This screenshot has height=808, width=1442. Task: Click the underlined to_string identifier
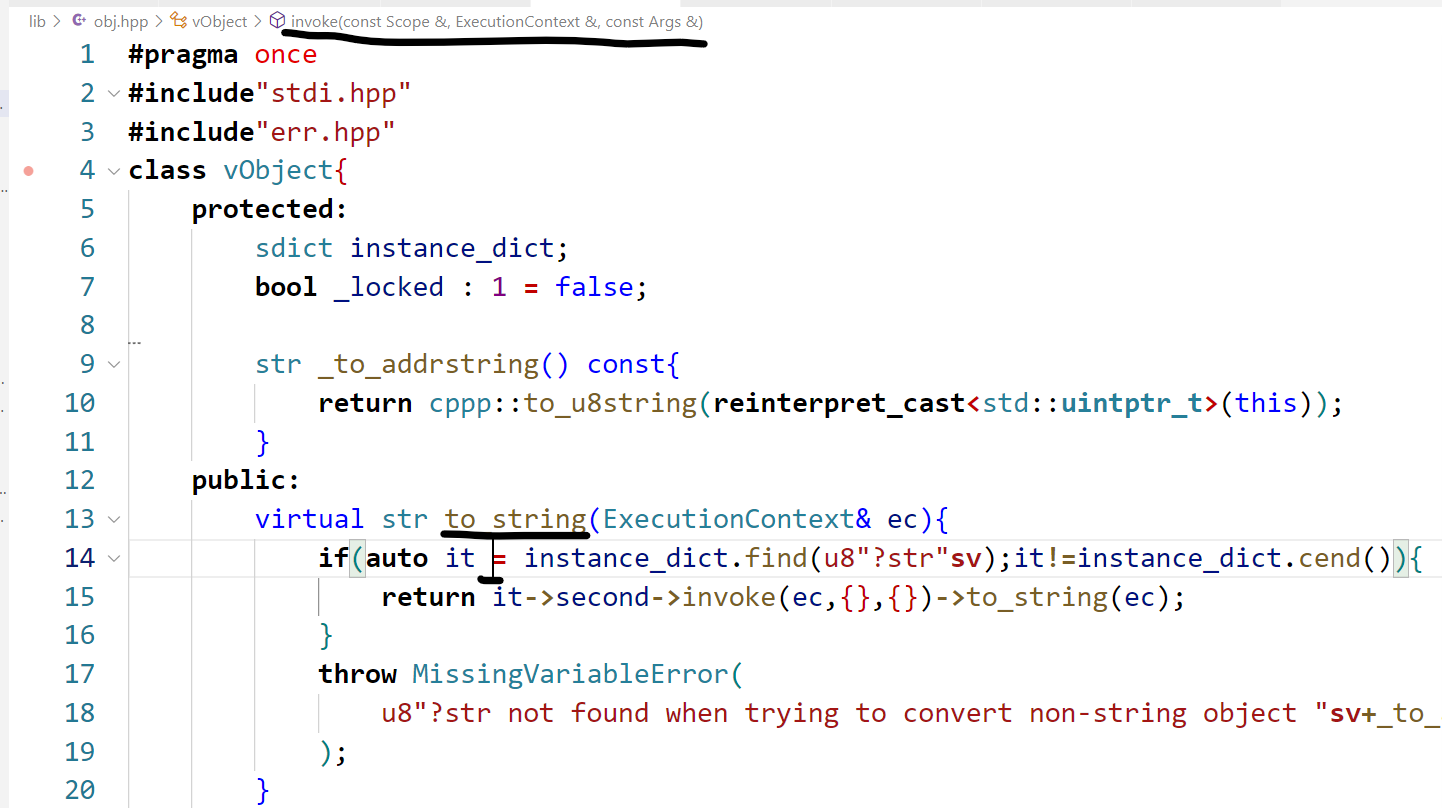[515, 518]
